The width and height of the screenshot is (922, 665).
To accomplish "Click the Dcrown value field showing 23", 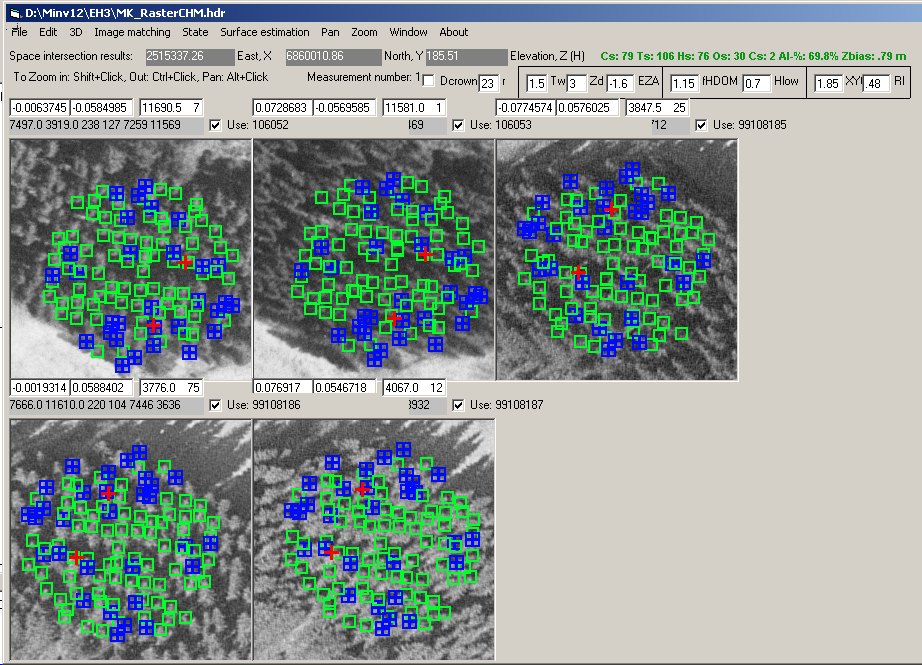I will pyautogui.click(x=488, y=83).
